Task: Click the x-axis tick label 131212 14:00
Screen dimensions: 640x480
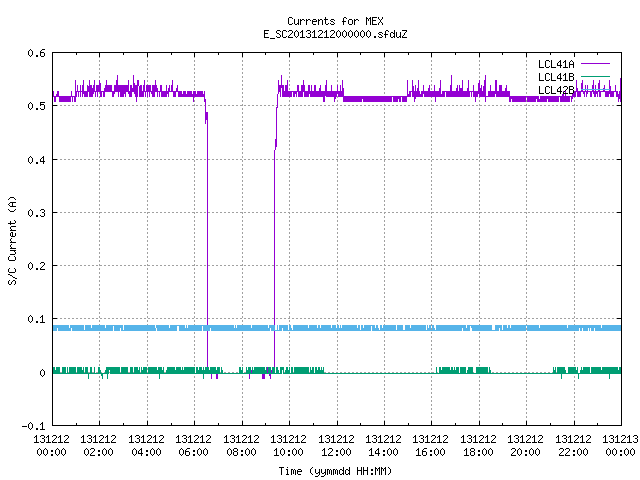Action: (x=383, y=446)
